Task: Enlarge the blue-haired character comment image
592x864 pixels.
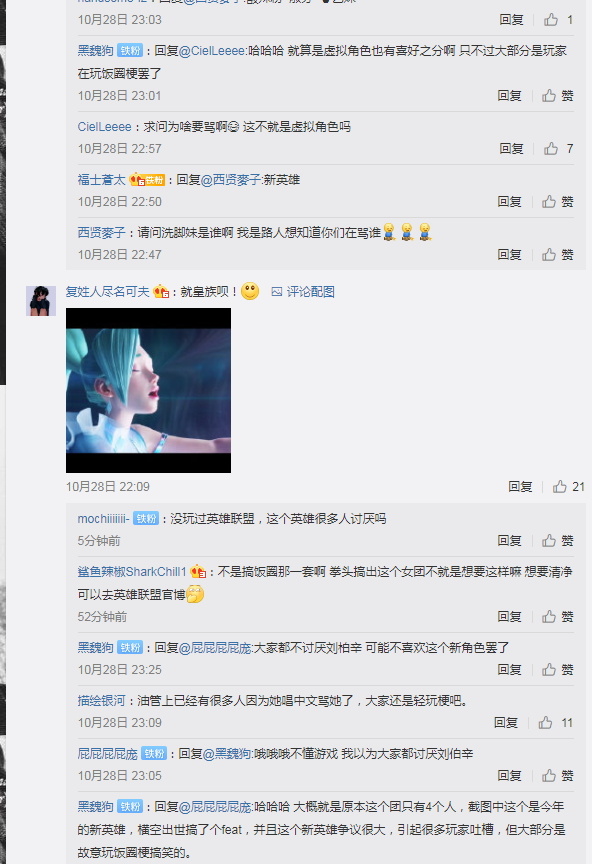Action: [148, 390]
